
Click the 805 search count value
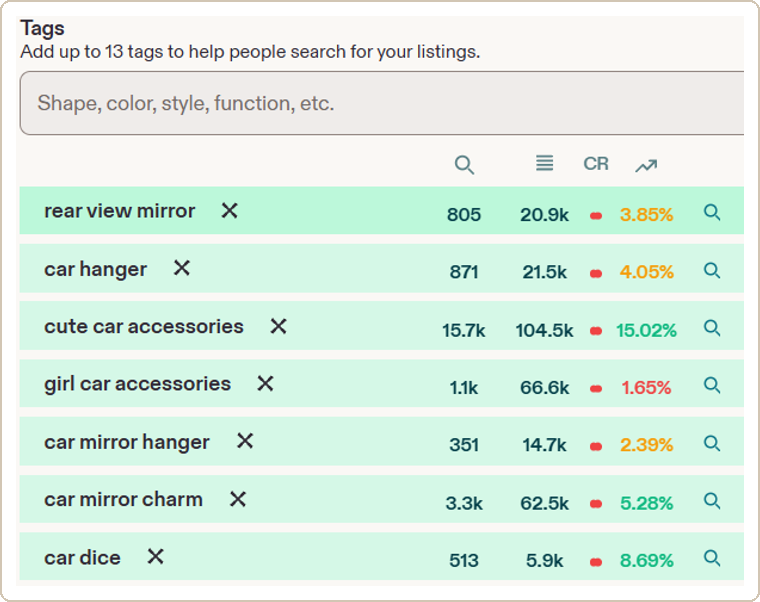pos(464,215)
